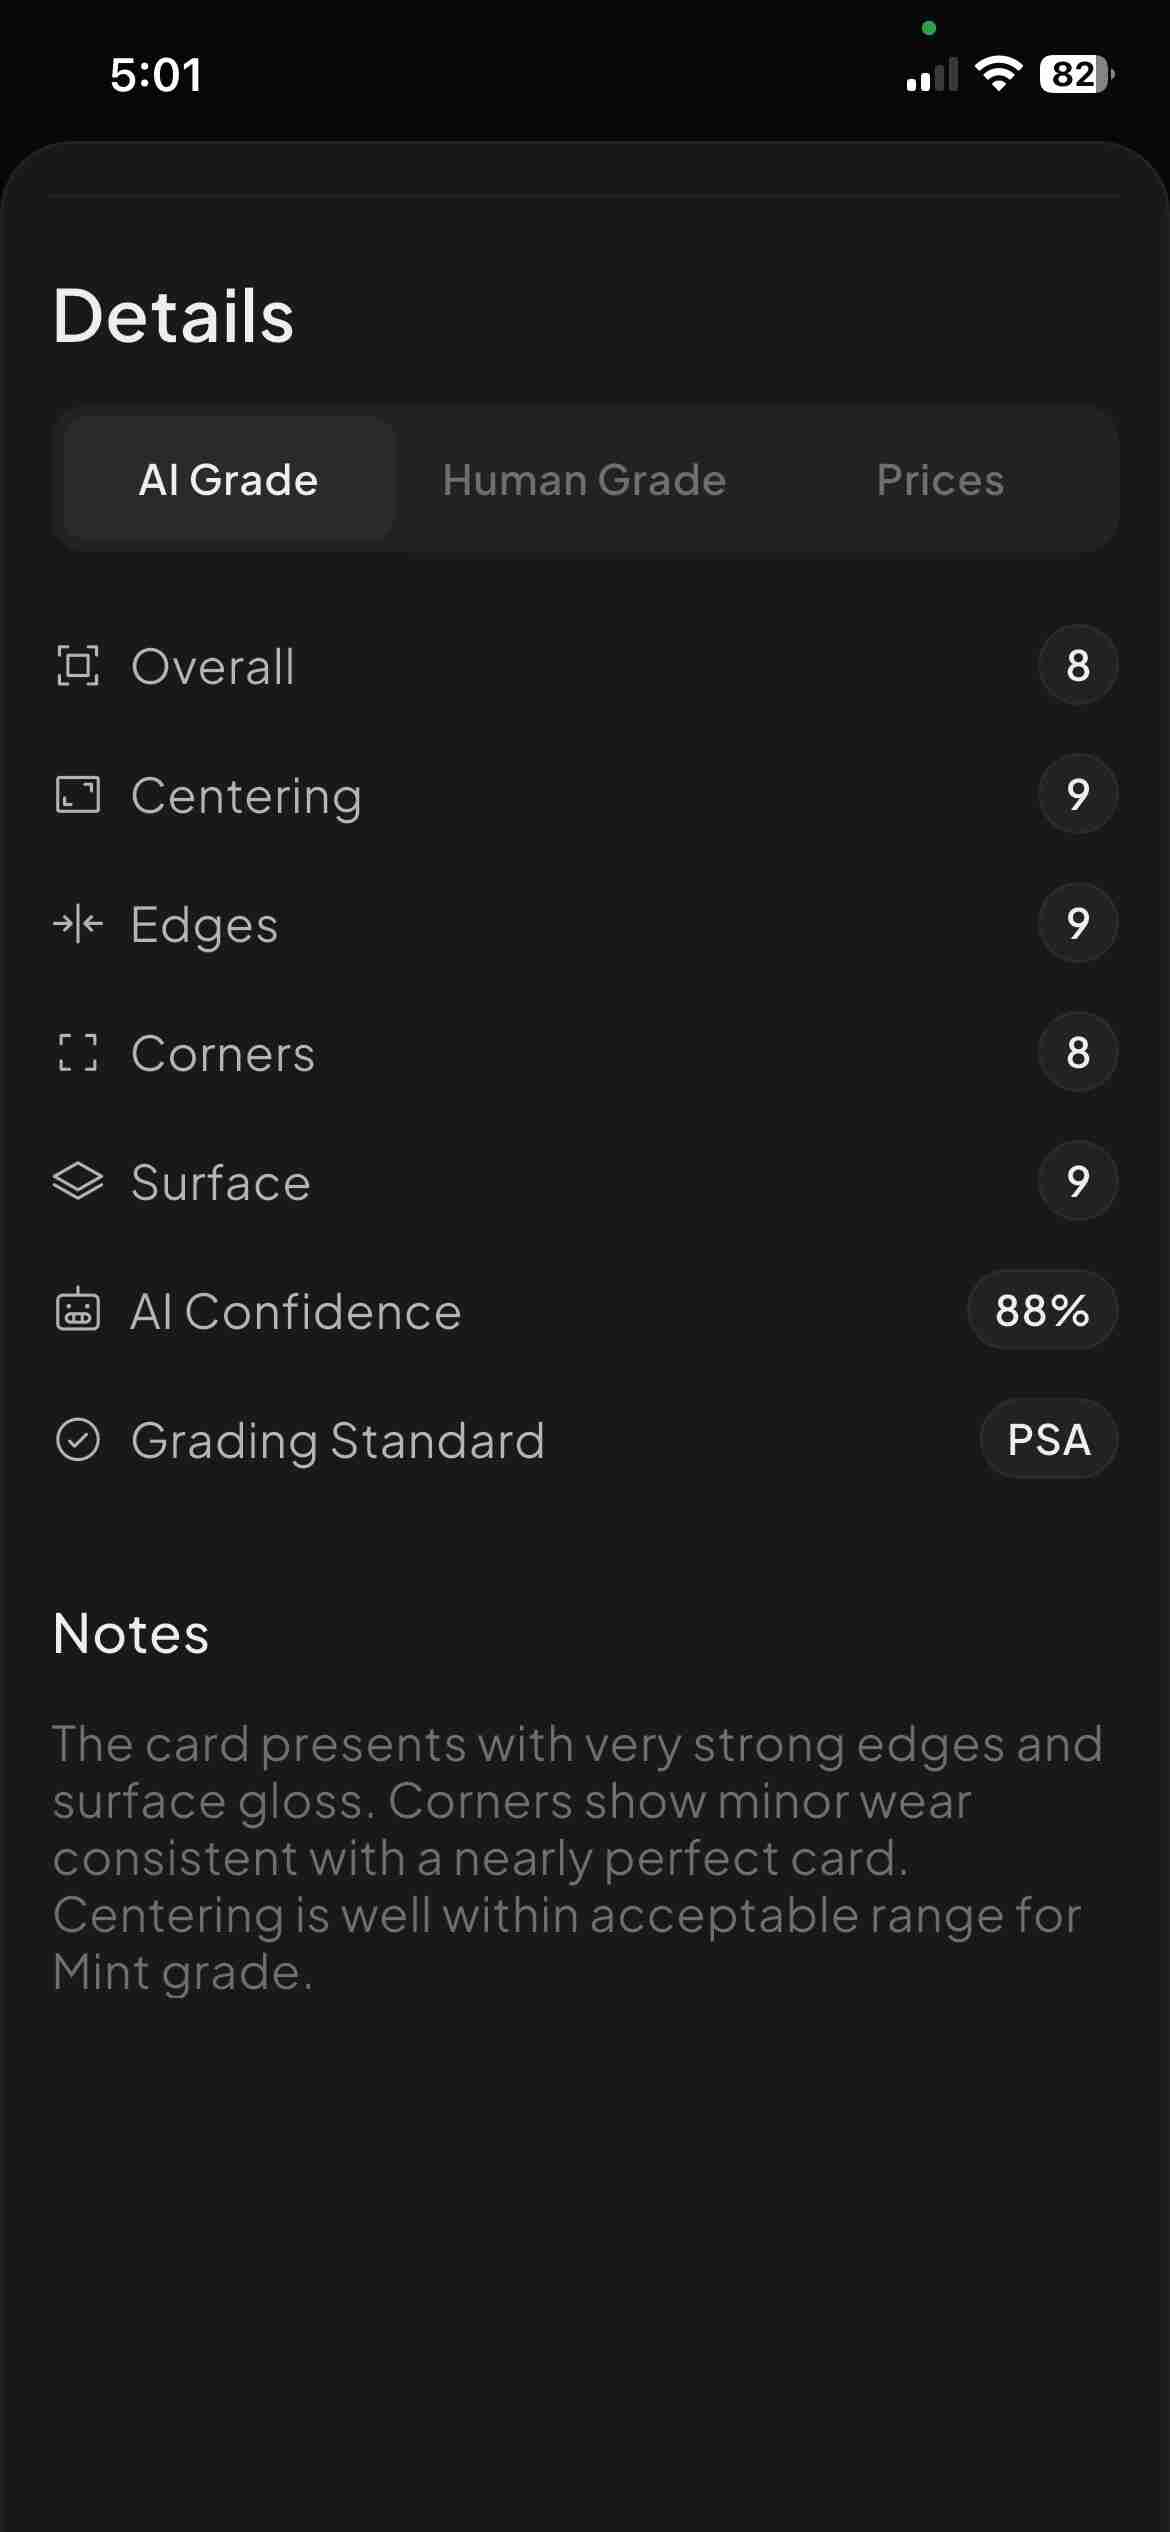Tap the AI Confidence robot icon
The width and height of the screenshot is (1170, 2532).
78,1310
